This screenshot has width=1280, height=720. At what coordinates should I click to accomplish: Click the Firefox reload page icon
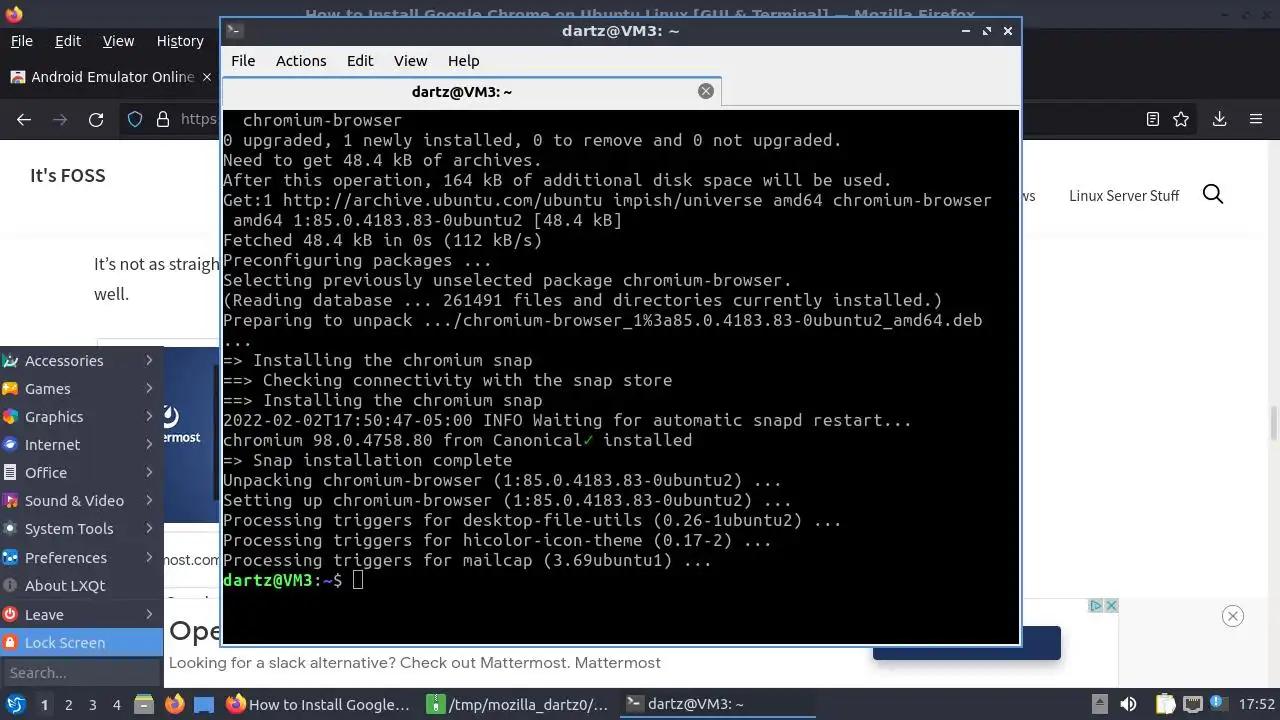tap(96, 119)
